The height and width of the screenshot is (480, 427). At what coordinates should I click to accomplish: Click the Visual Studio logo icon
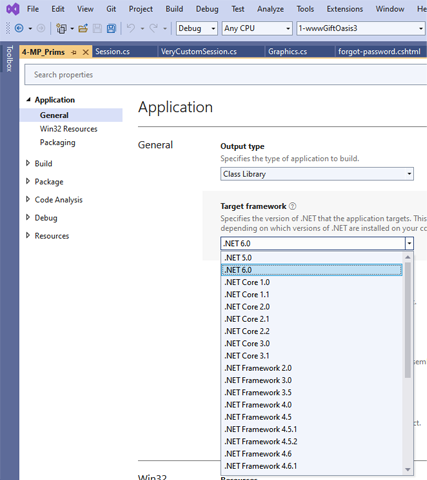[x=13, y=9]
